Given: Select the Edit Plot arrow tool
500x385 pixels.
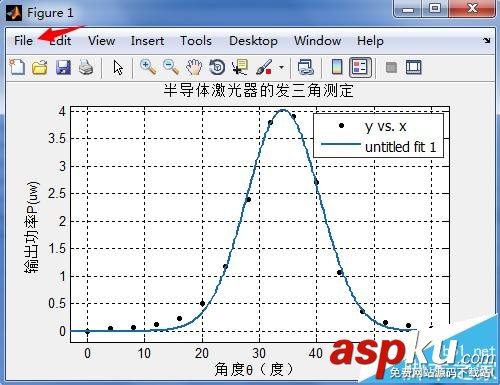Looking at the screenshot, I should [x=118, y=67].
